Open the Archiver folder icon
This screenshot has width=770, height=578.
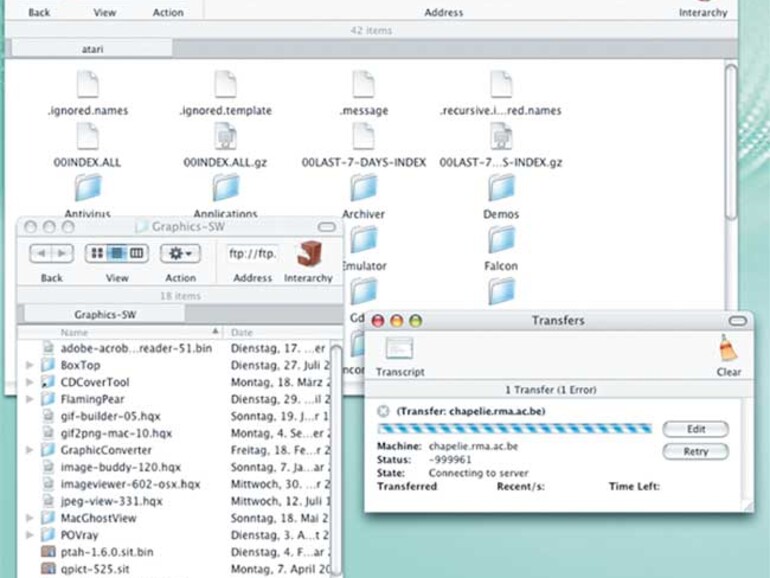pos(363,188)
